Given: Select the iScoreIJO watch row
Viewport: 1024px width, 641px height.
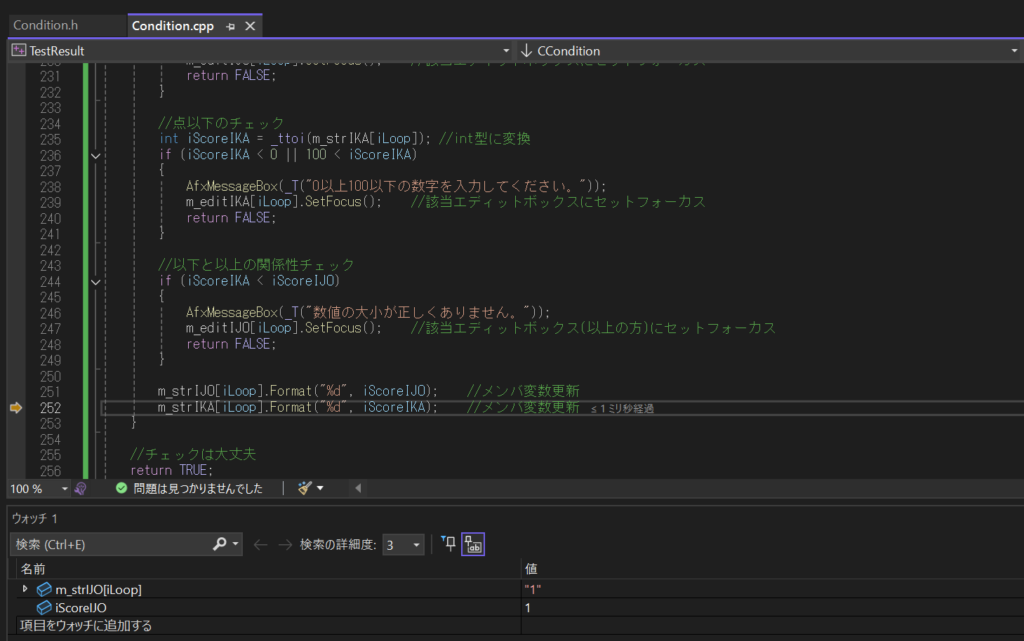Looking at the screenshot, I should (x=81, y=607).
